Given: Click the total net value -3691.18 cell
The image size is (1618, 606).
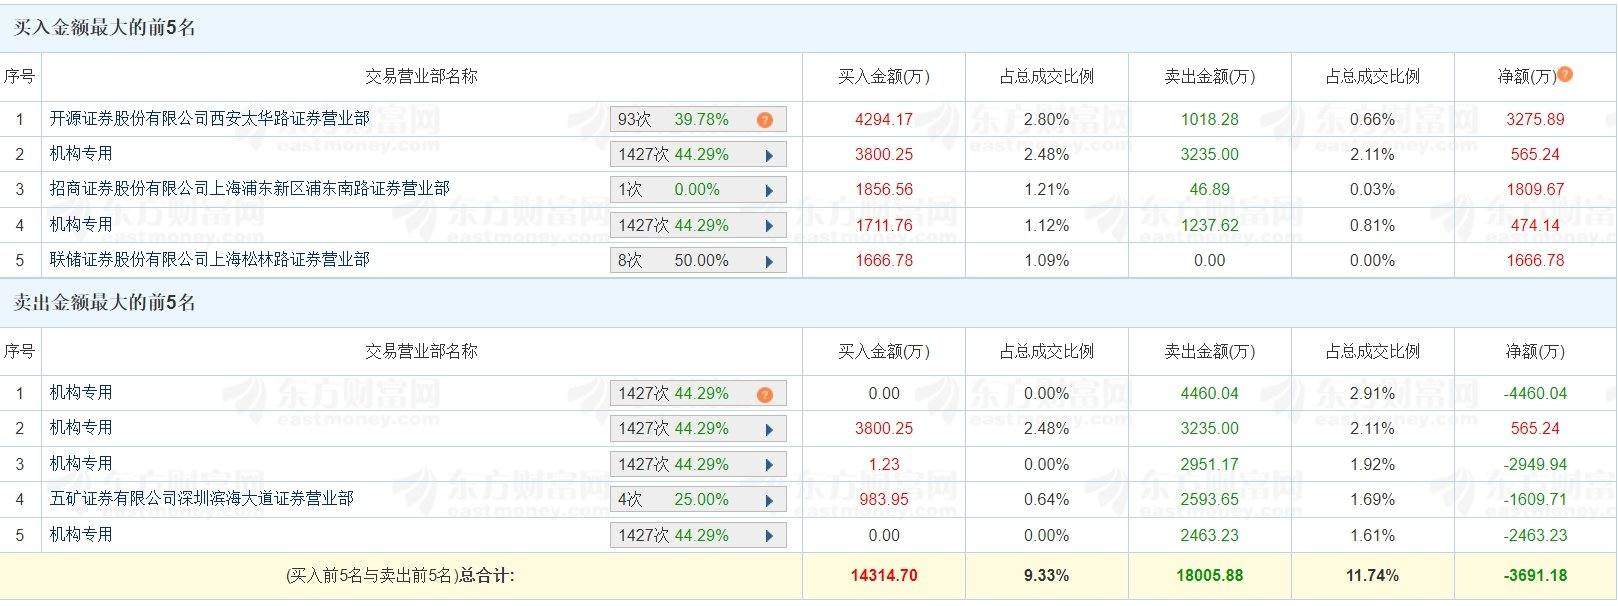Looking at the screenshot, I should (1535, 576).
